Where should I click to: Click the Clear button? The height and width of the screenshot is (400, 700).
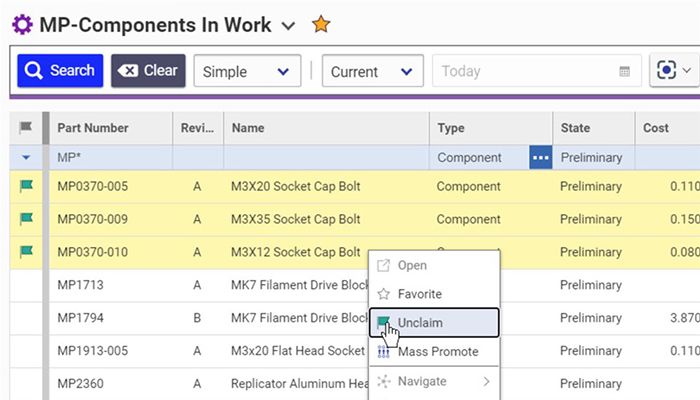[148, 71]
